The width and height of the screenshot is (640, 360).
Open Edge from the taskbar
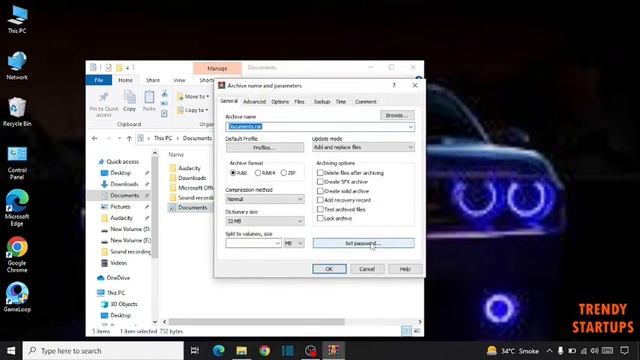[219, 351]
